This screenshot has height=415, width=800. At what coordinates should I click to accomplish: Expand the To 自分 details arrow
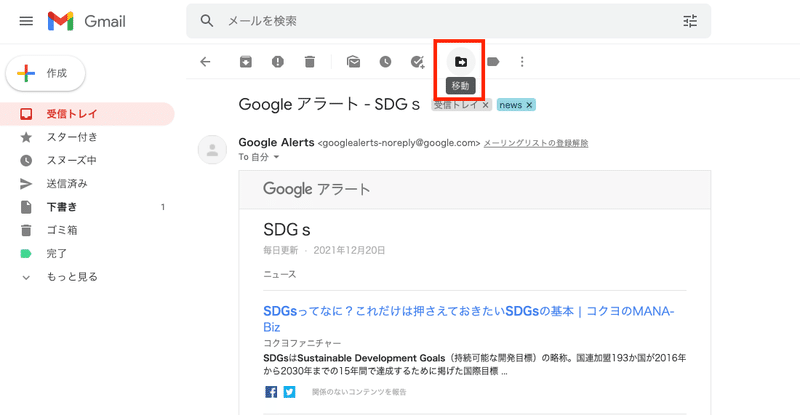[276, 157]
